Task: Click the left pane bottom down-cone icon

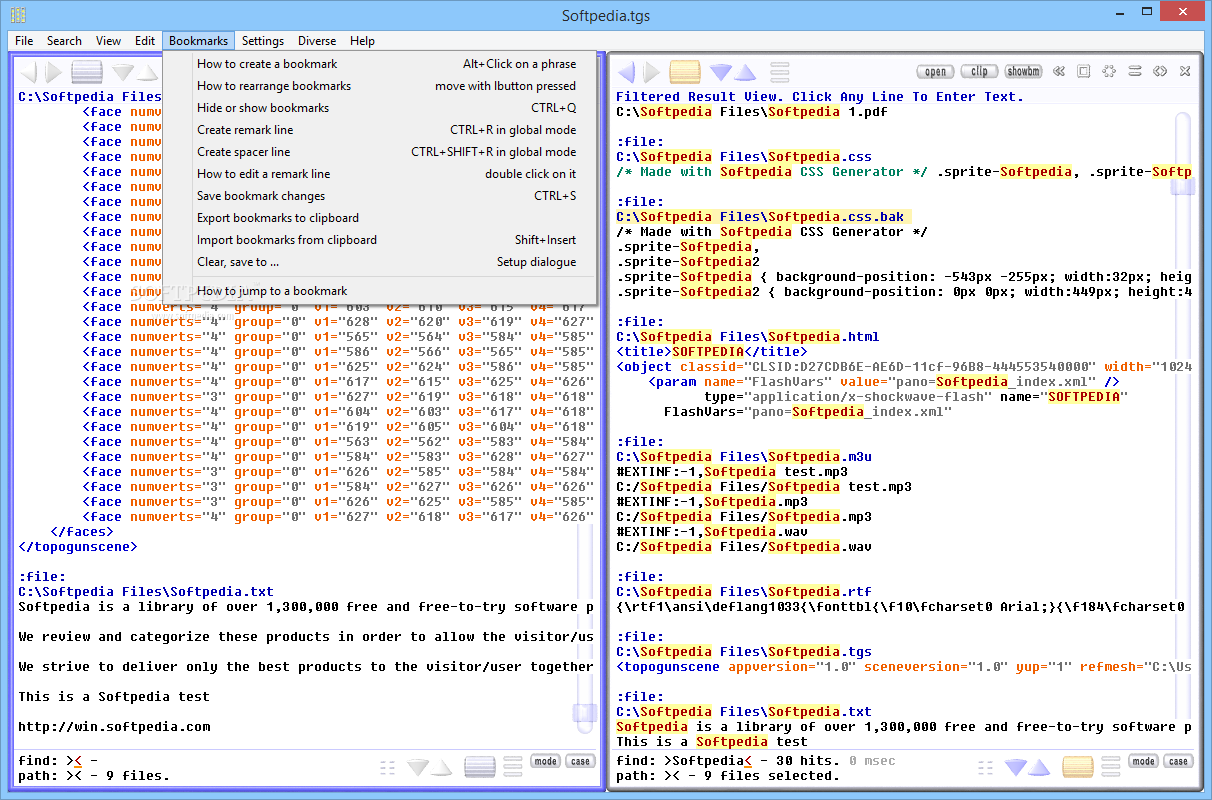Action: pos(418,767)
